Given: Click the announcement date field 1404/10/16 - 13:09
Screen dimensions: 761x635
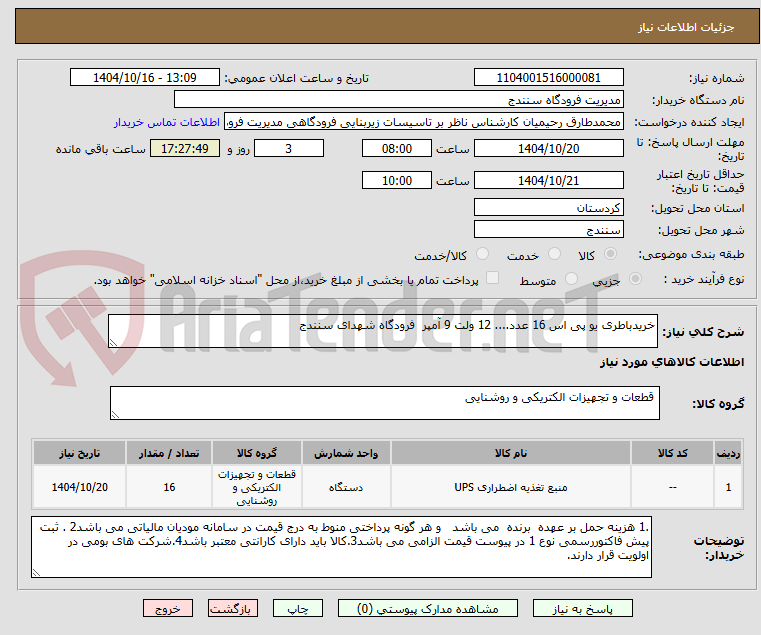Looking at the screenshot, I should [145, 78].
